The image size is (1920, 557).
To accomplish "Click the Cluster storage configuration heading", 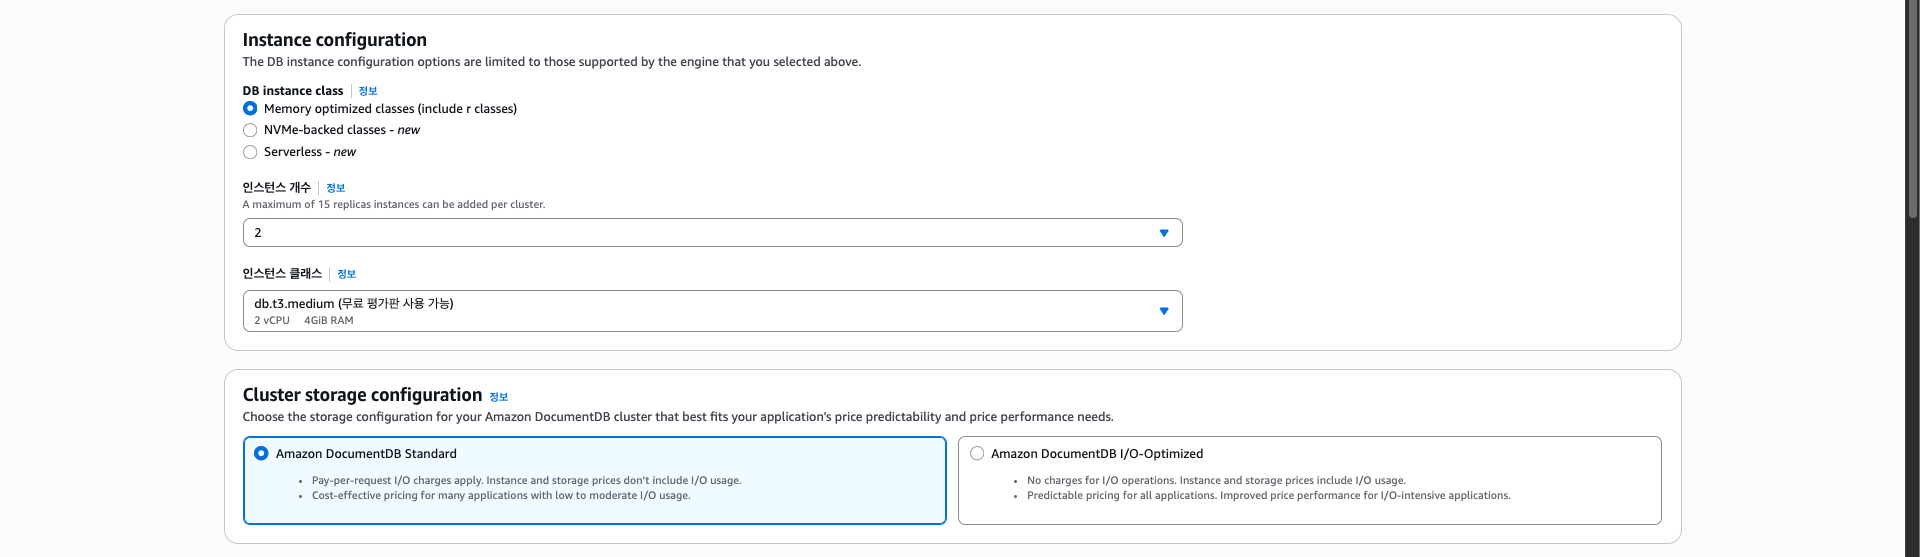I will click(x=362, y=395).
